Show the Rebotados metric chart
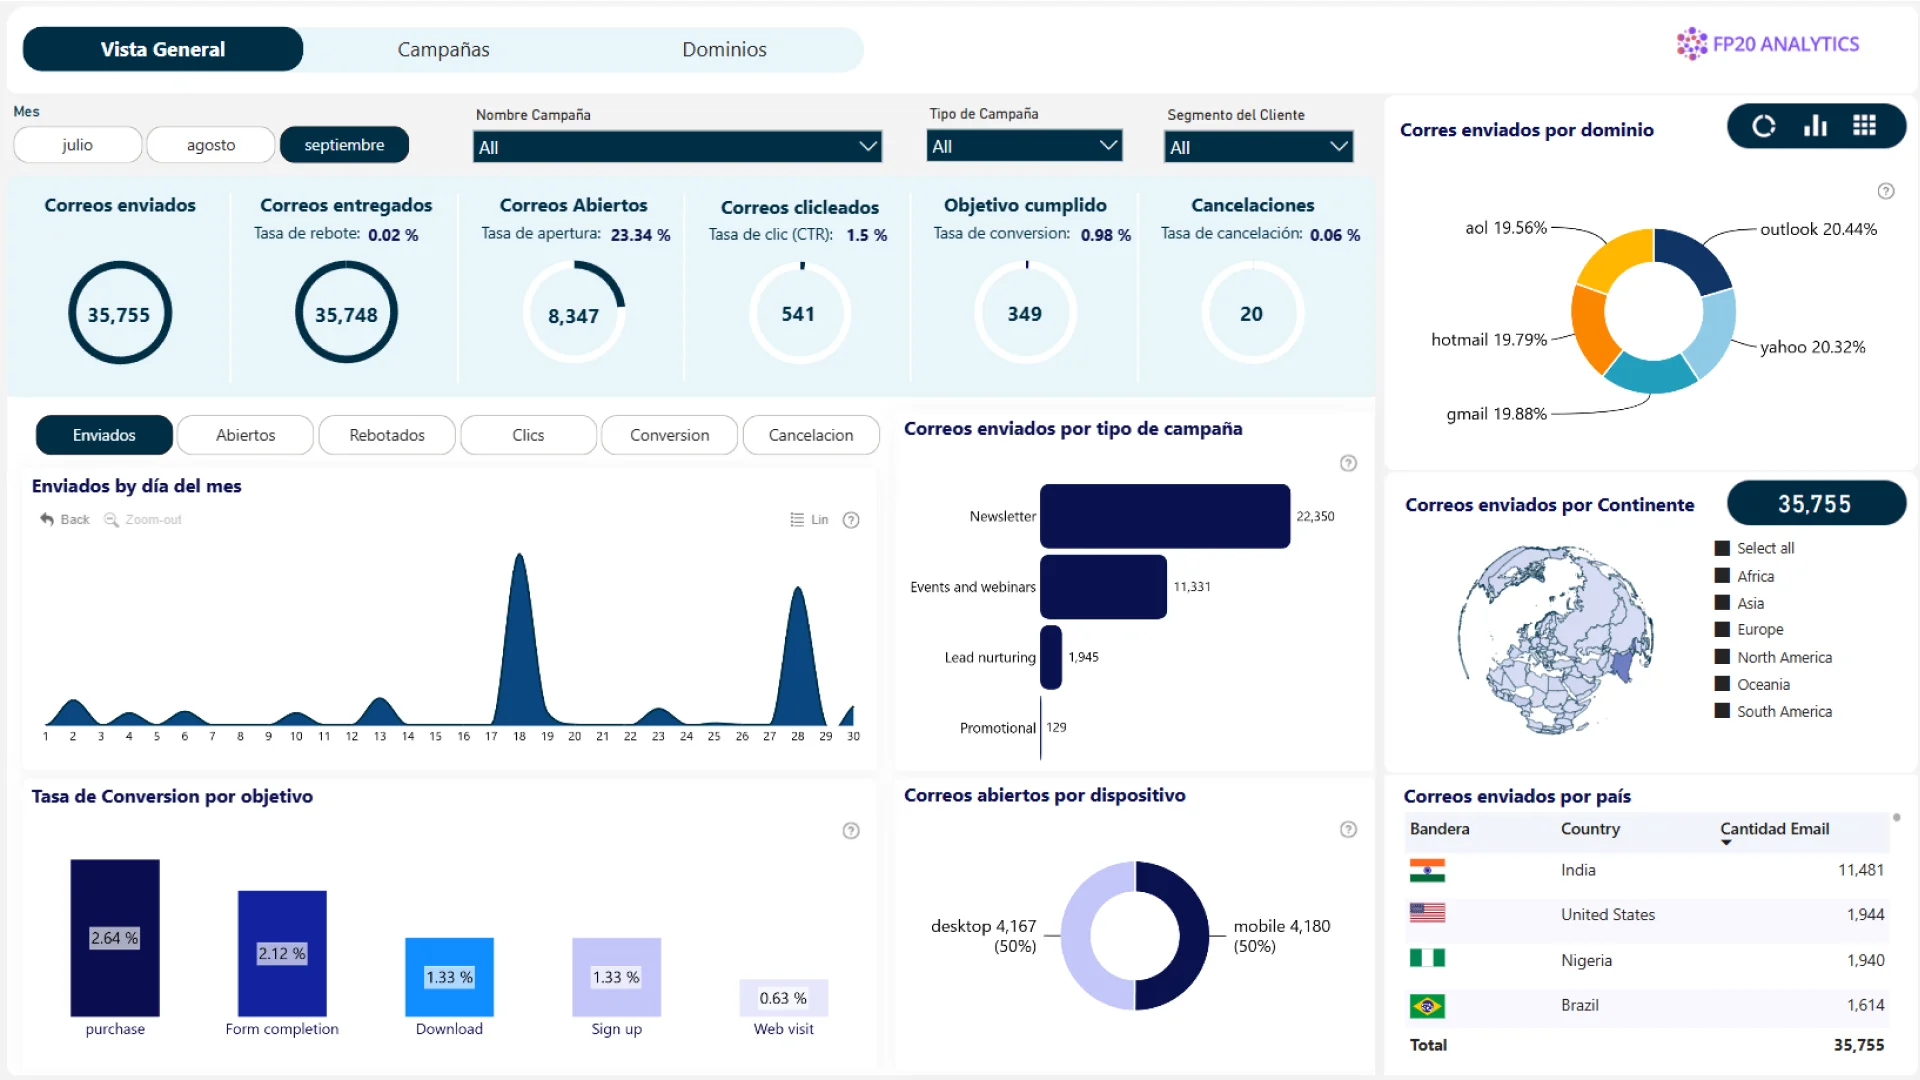 (x=387, y=435)
